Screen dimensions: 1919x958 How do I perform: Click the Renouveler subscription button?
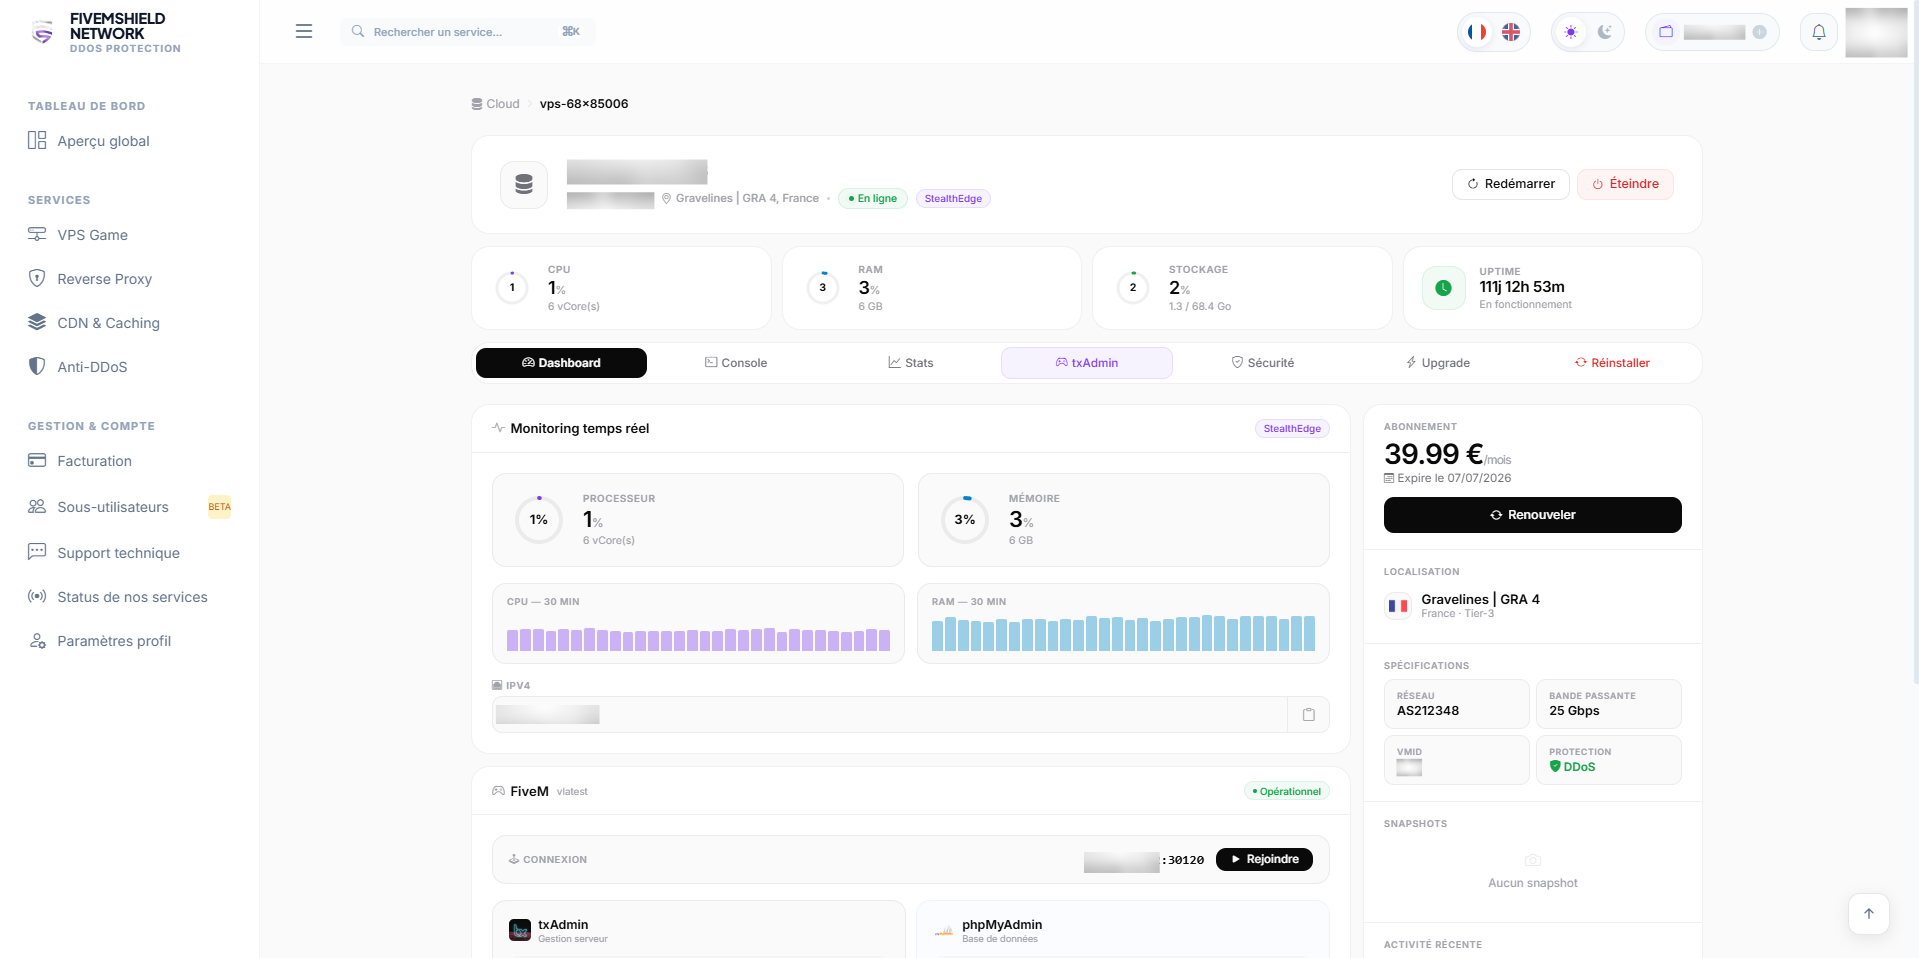point(1532,515)
